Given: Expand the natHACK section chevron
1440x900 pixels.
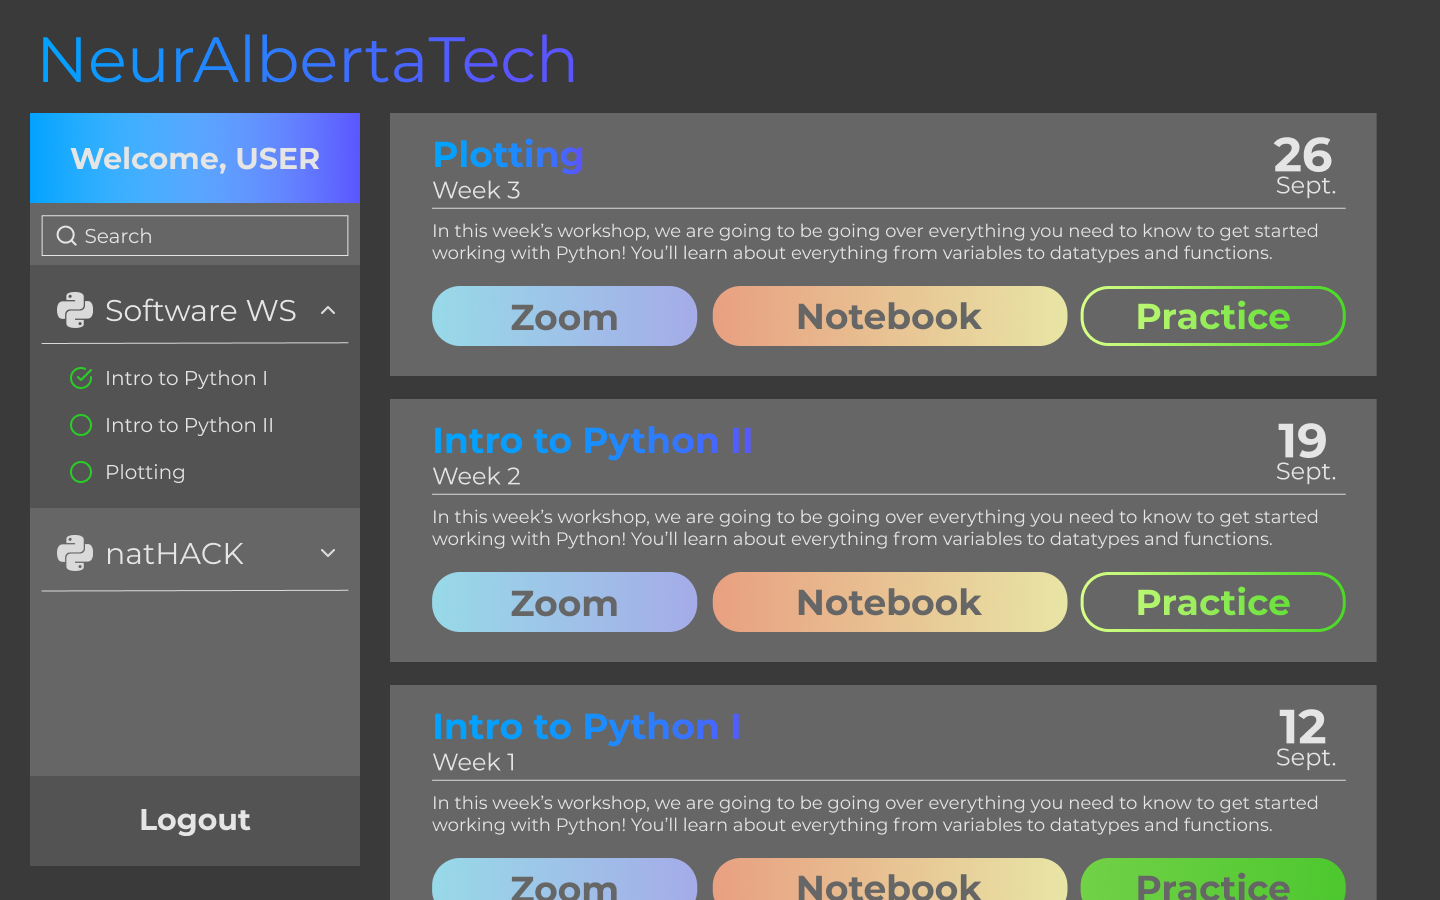Looking at the screenshot, I should click(x=328, y=553).
